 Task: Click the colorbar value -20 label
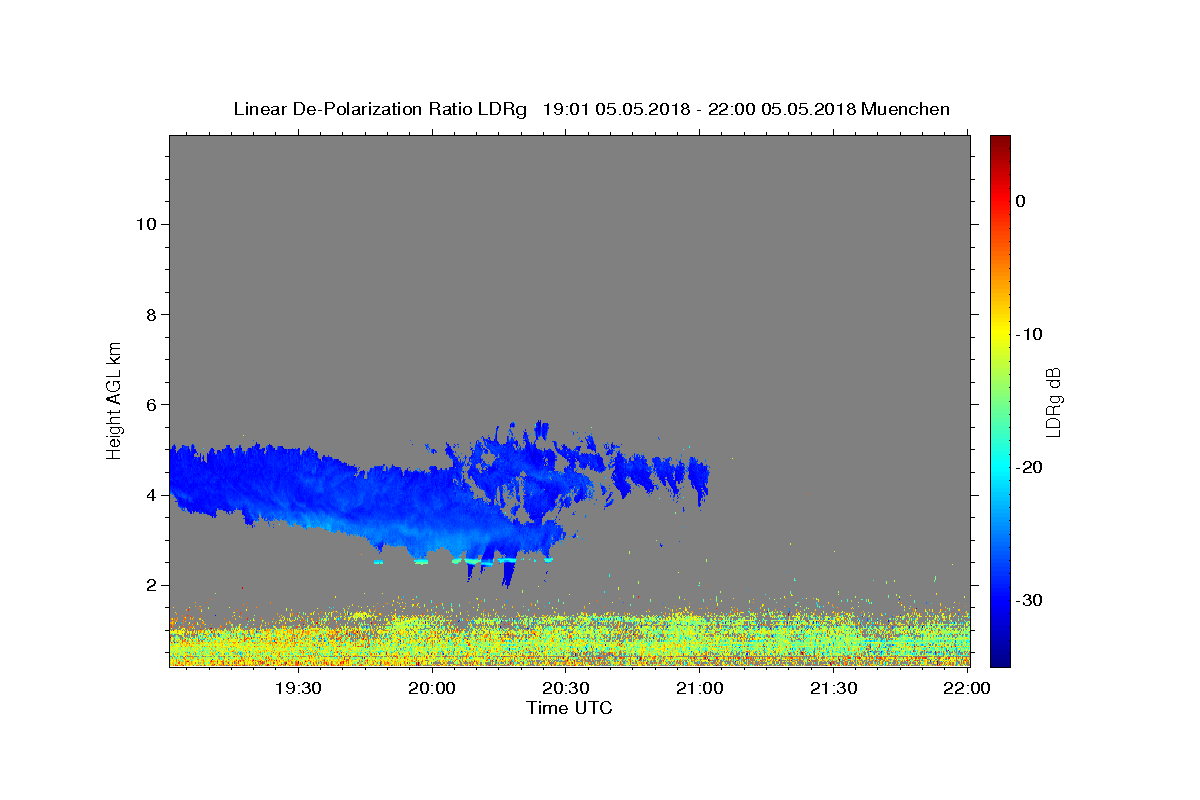coord(1029,467)
